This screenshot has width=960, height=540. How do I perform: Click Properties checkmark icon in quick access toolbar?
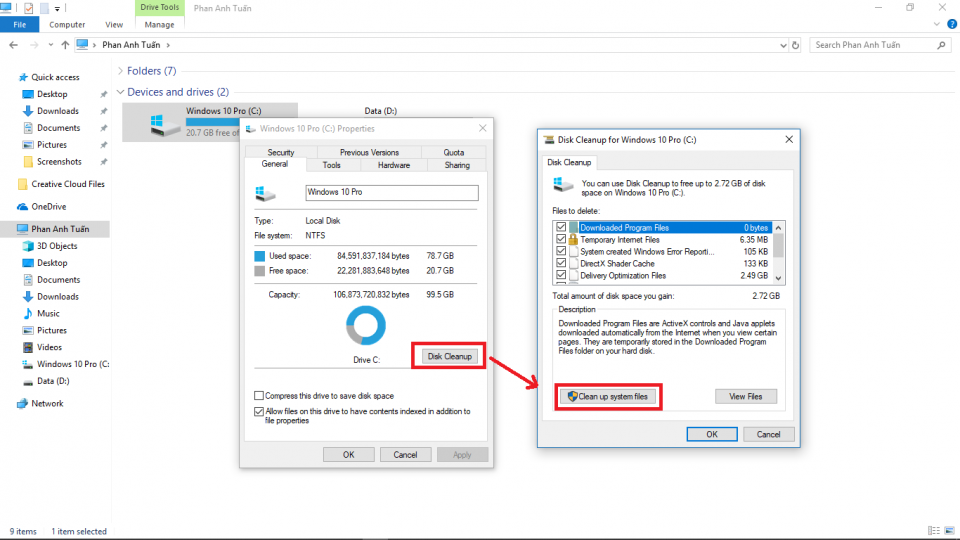(28, 9)
